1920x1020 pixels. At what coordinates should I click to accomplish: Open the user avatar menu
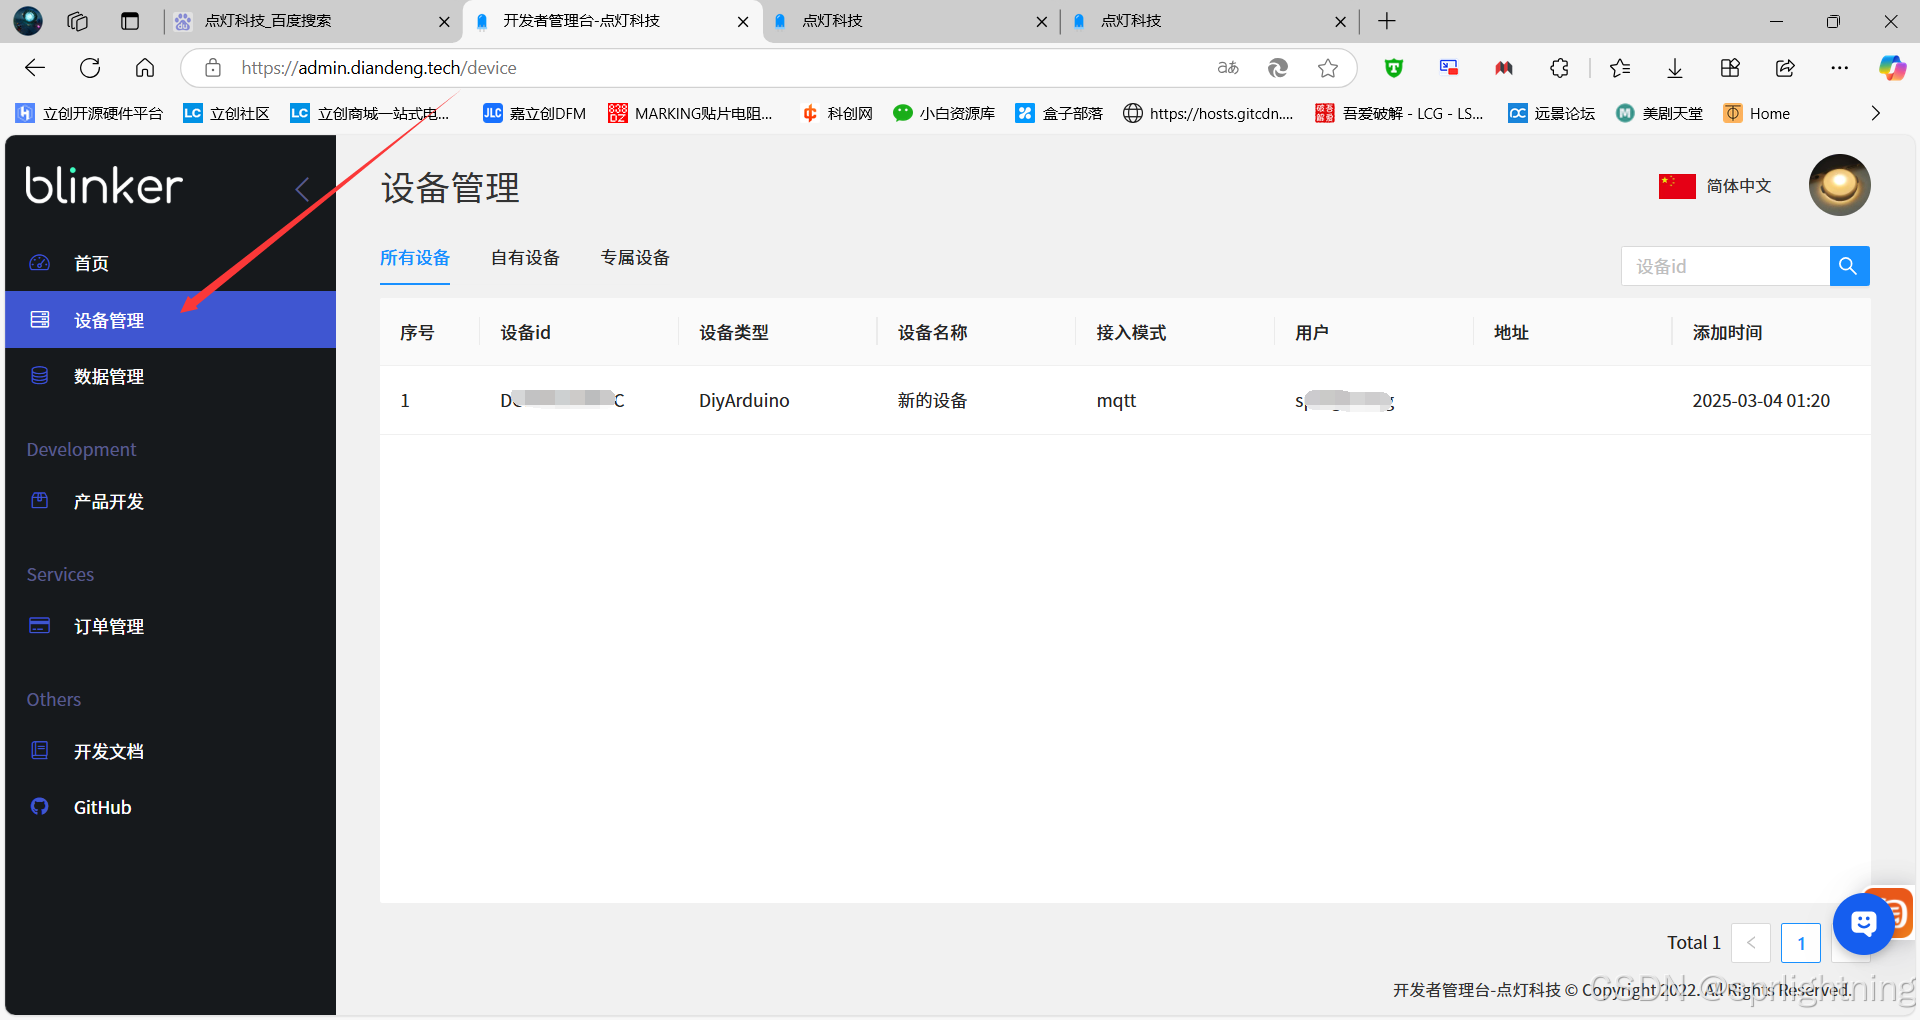click(x=1839, y=185)
